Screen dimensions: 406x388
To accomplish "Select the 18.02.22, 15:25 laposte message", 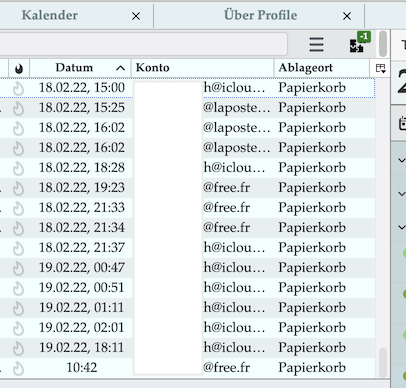I will tap(187, 108).
